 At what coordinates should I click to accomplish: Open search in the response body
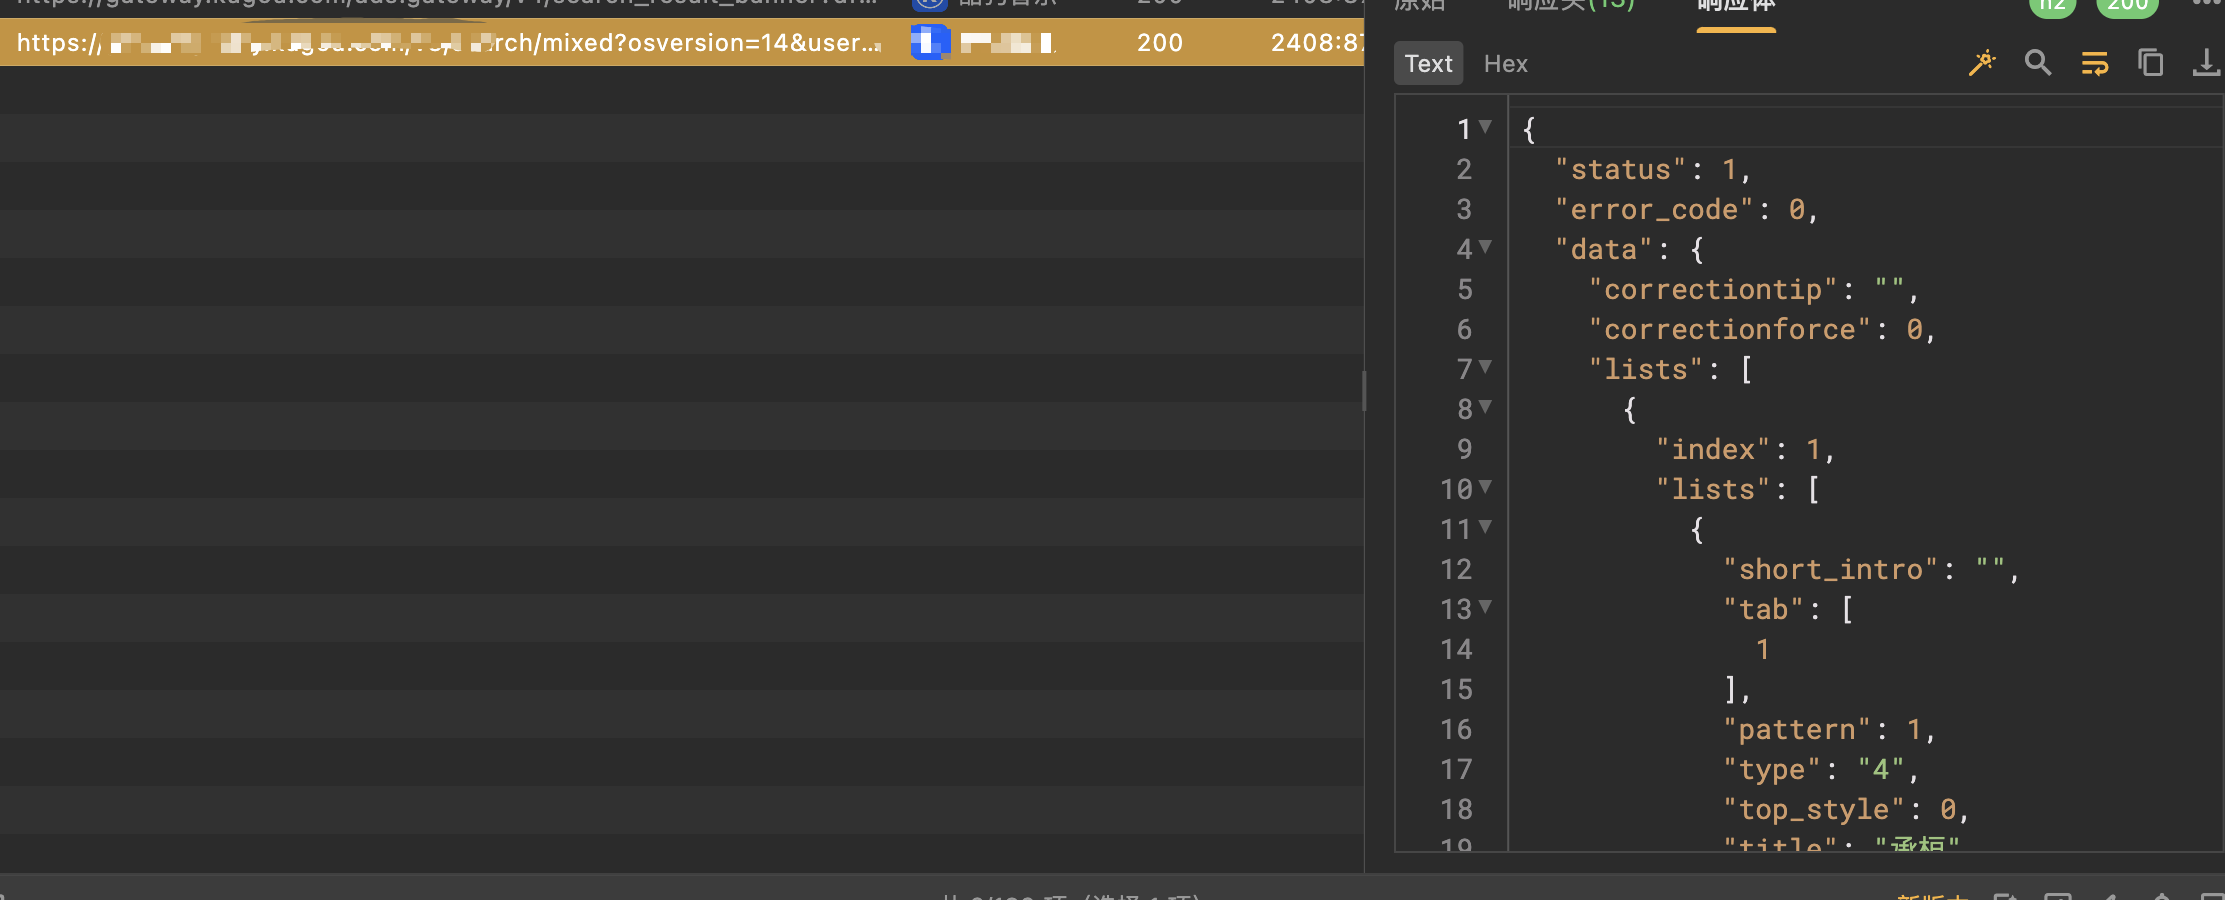click(2038, 64)
